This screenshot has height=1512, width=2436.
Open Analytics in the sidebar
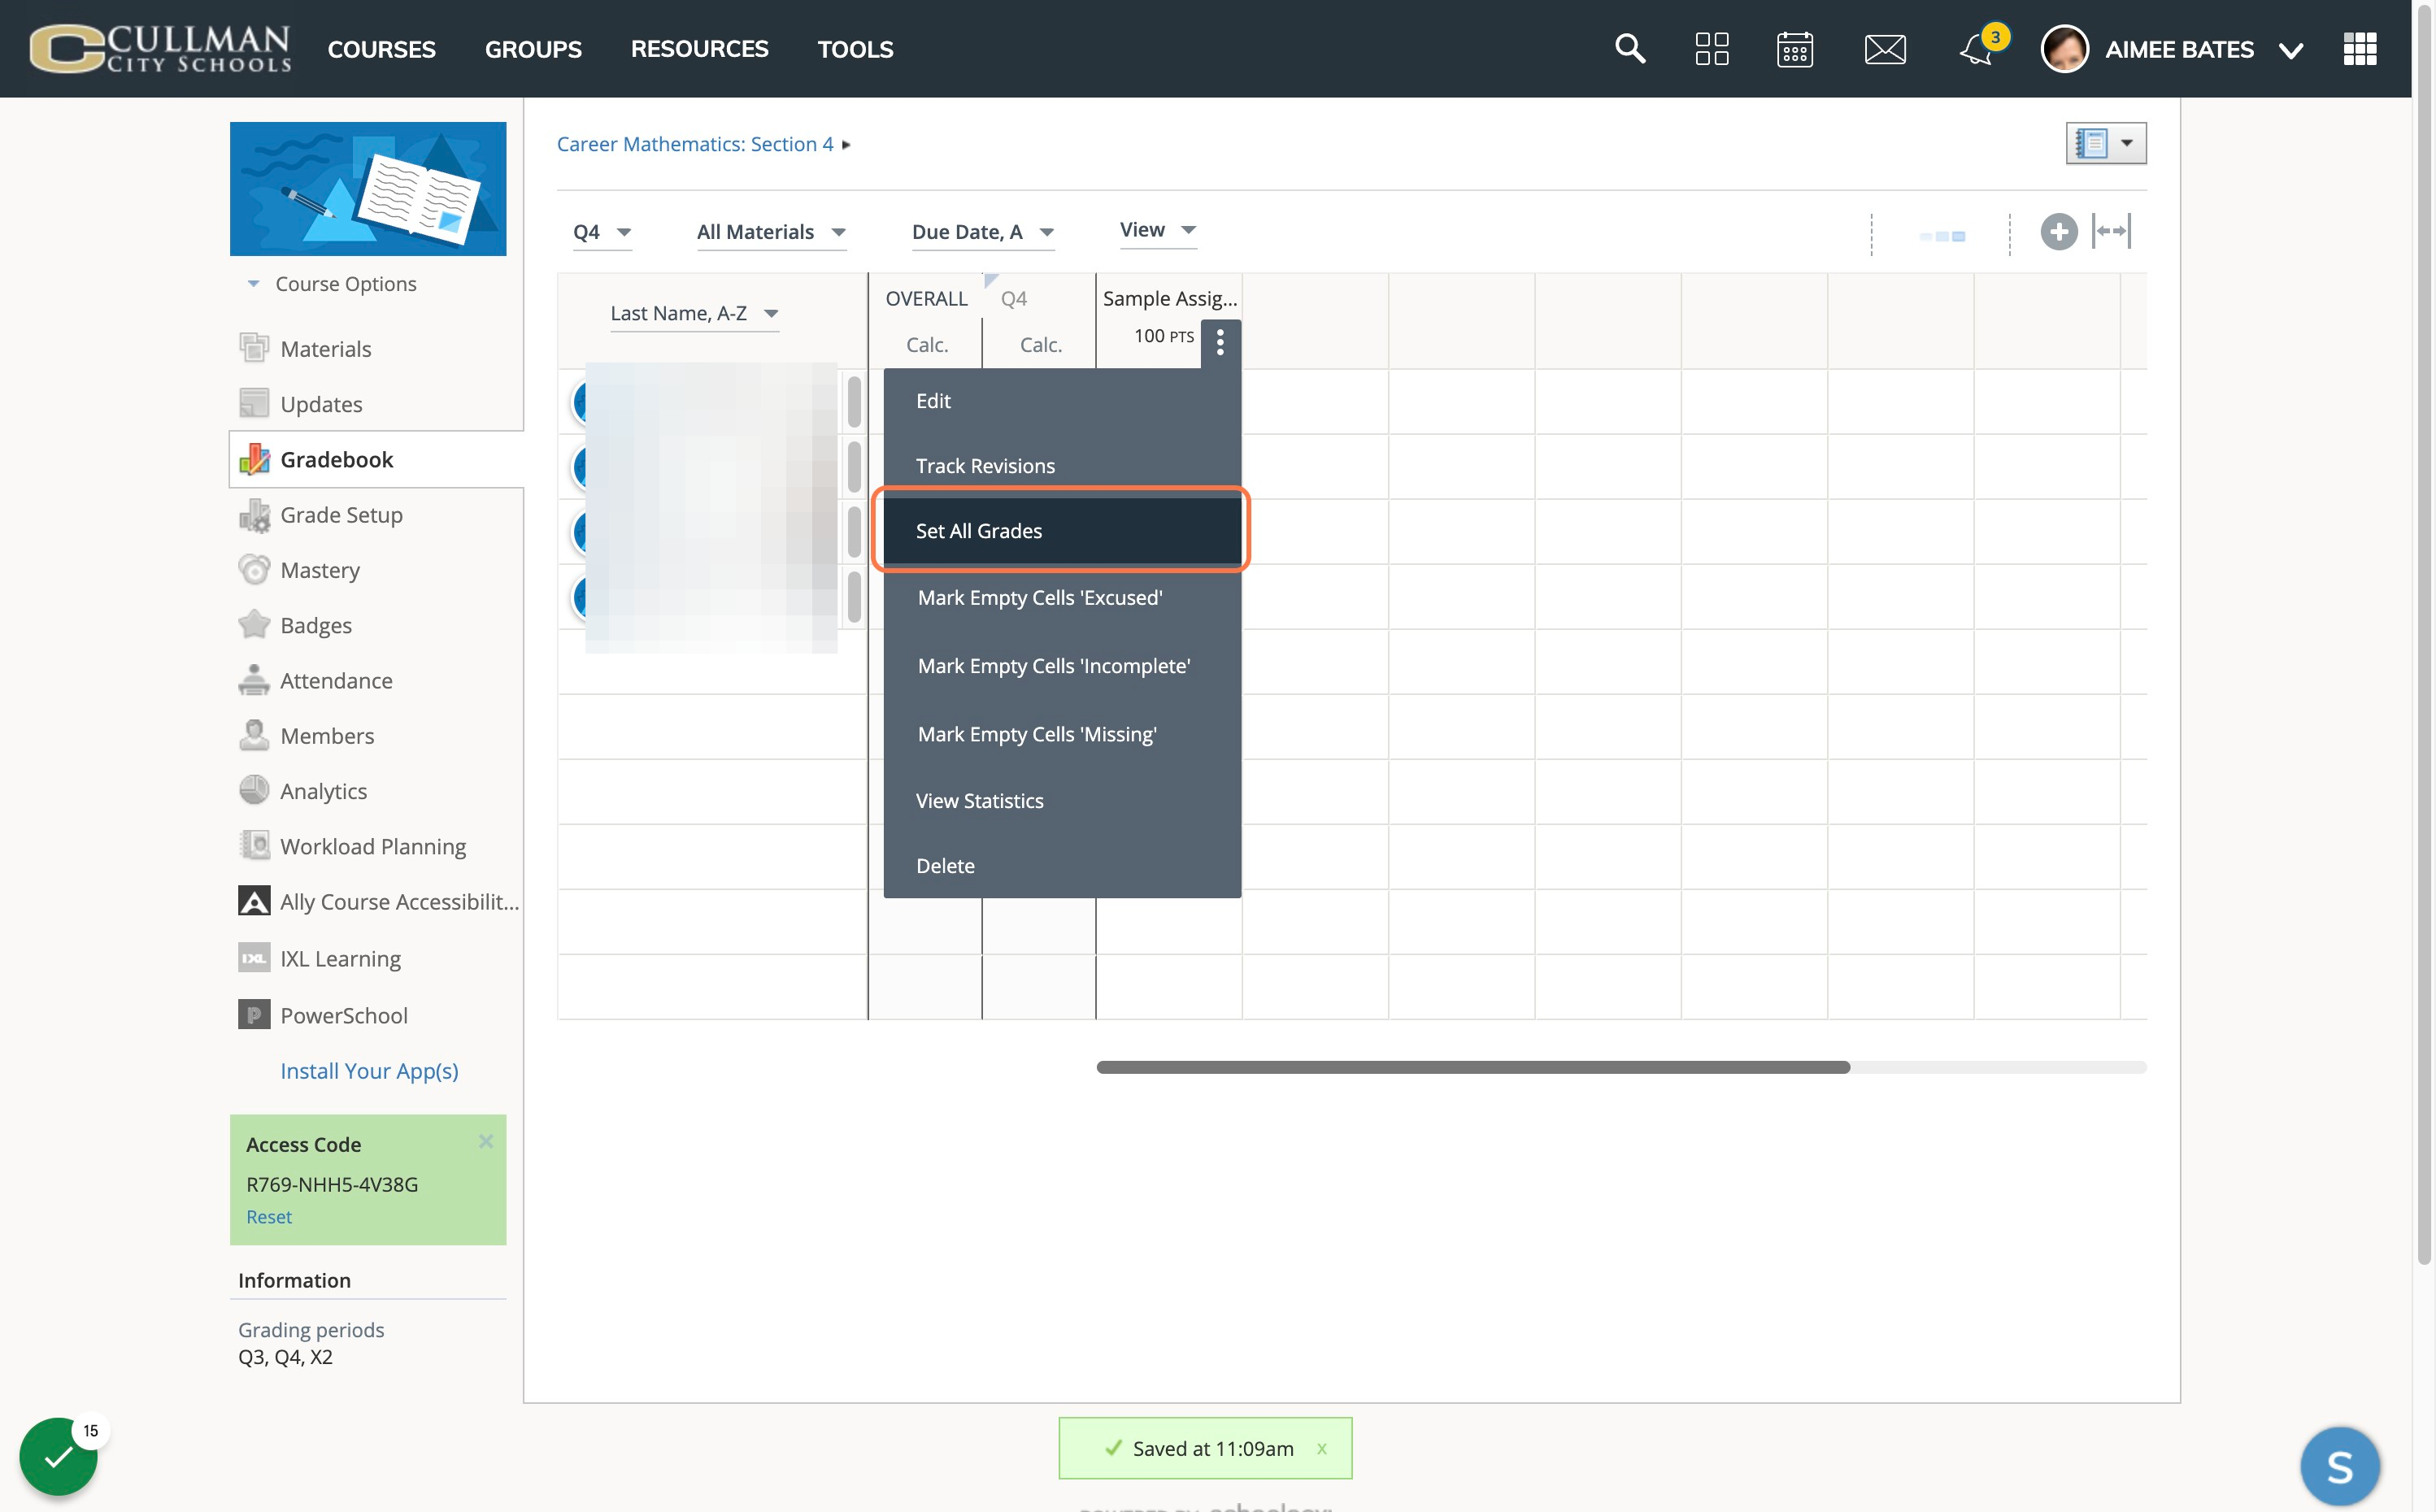[323, 790]
